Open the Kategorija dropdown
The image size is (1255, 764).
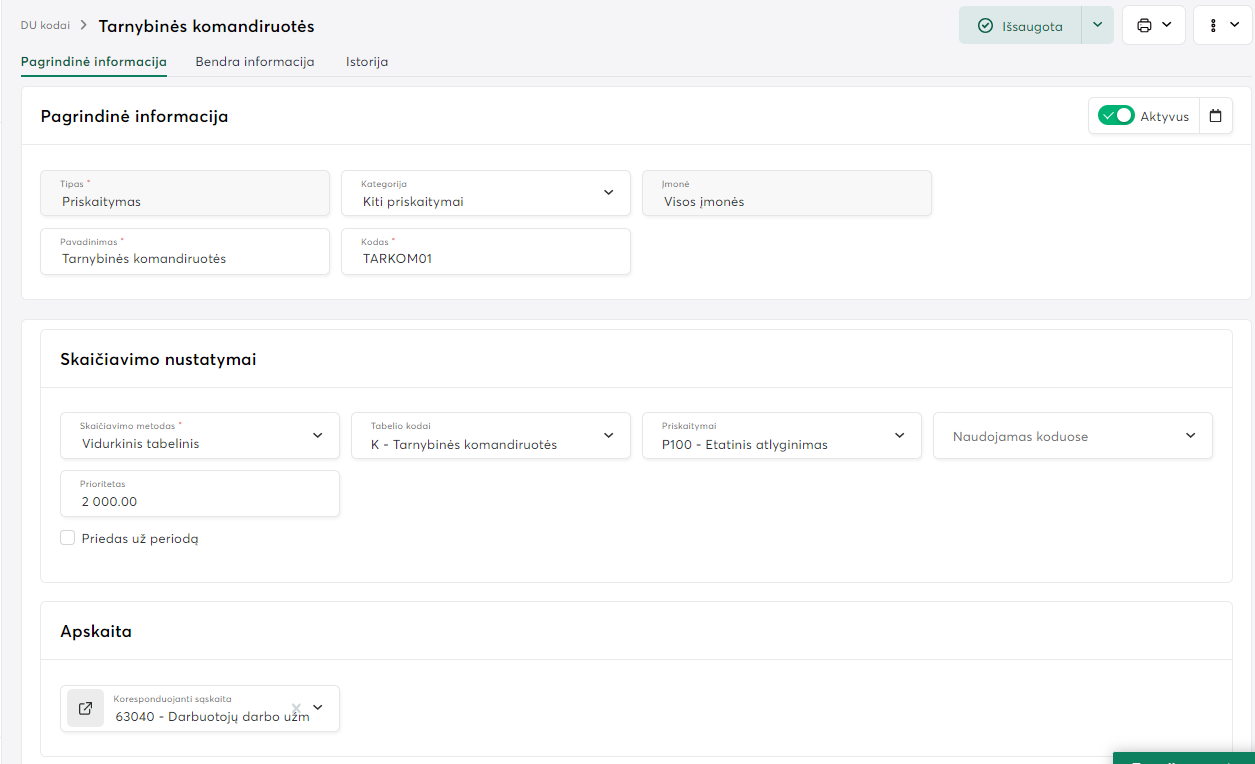486,193
